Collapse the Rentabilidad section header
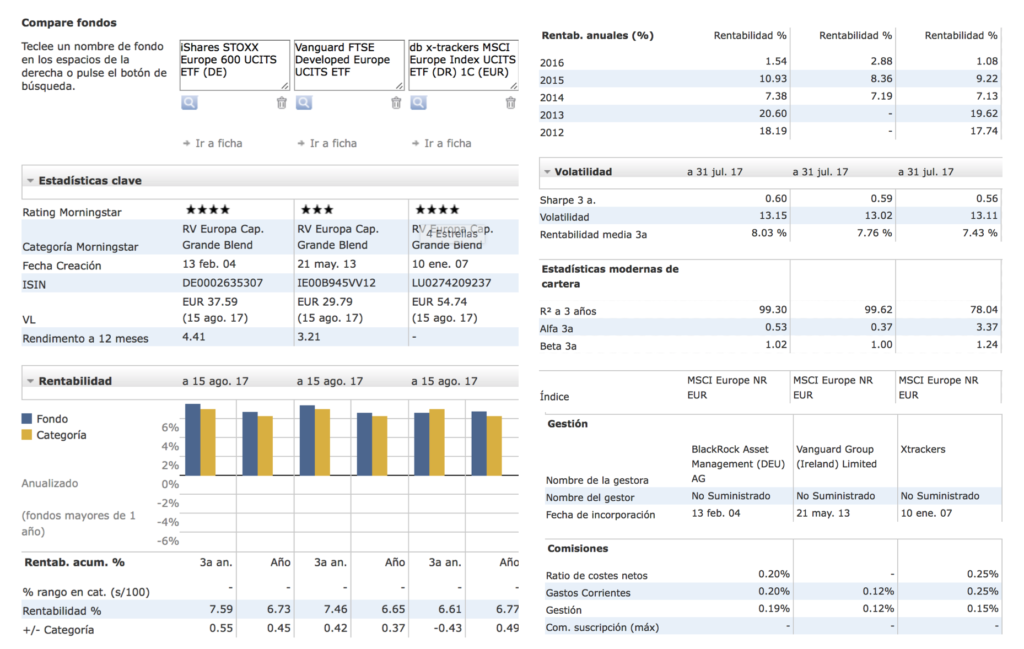The image size is (1024, 649). click(x=30, y=381)
